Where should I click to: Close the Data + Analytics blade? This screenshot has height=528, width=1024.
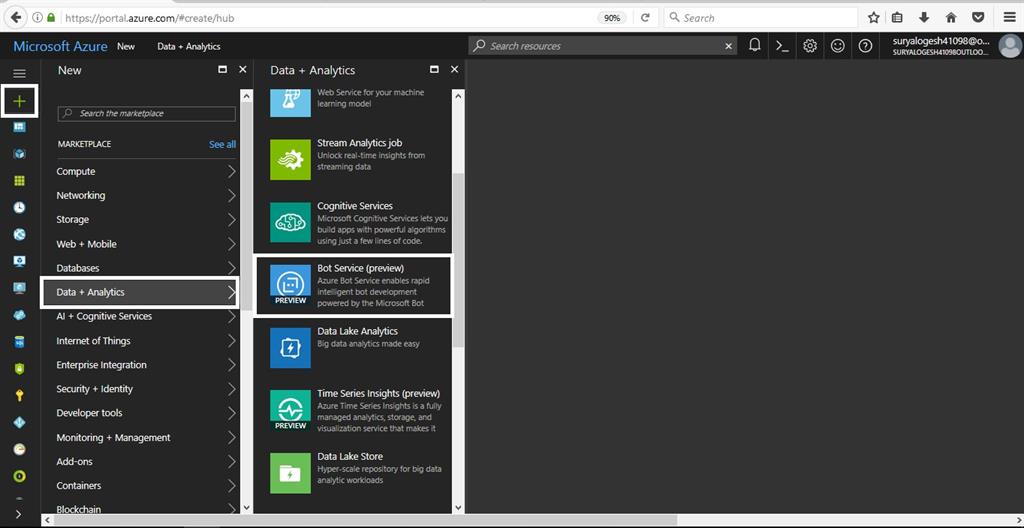pos(455,69)
